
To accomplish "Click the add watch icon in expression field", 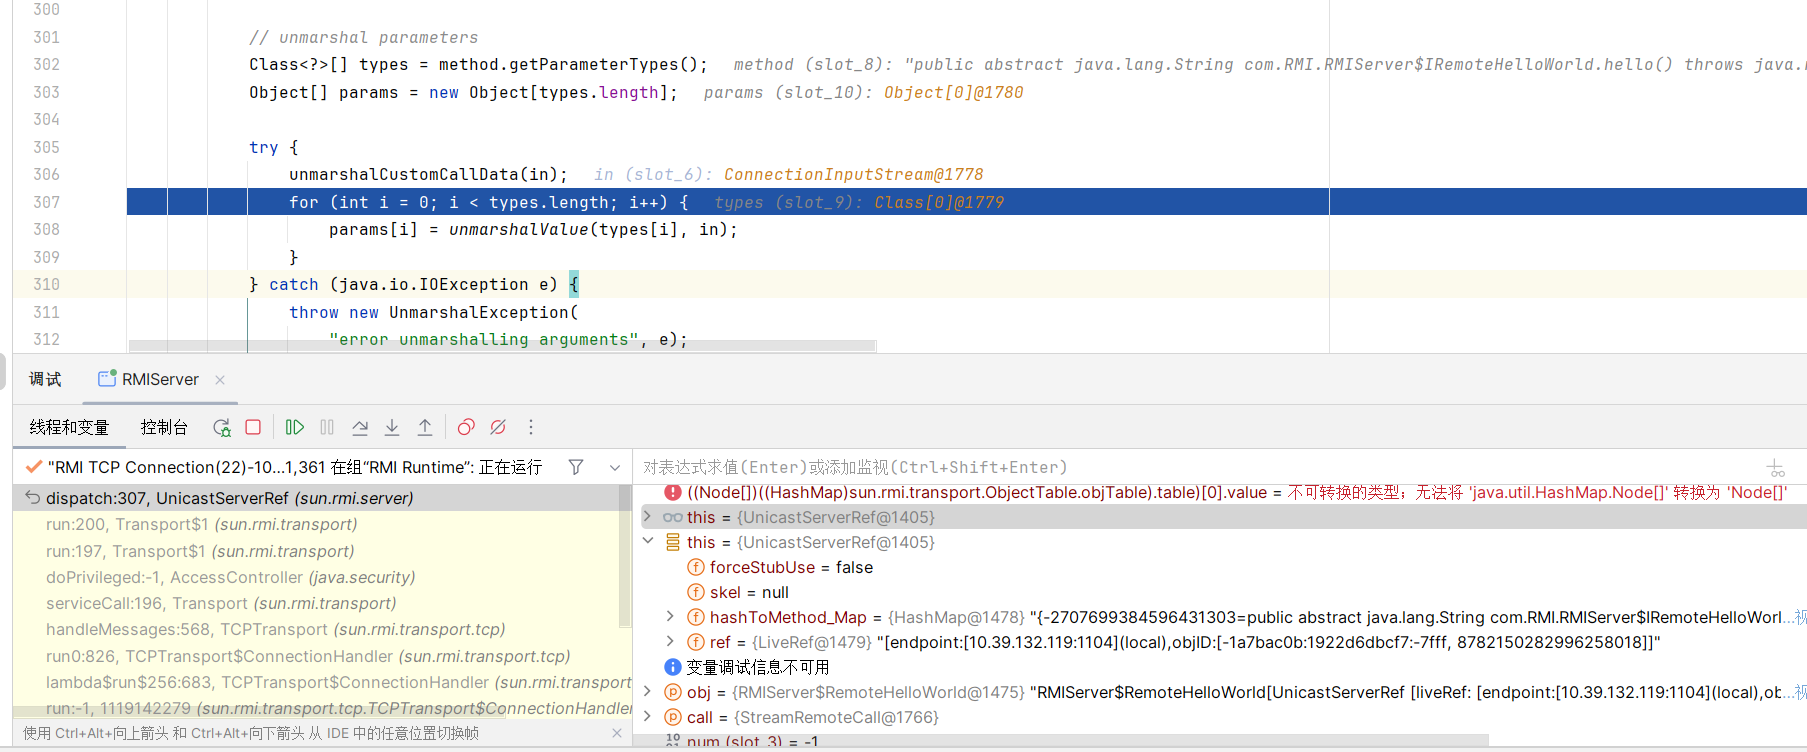I will pos(1776,467).
